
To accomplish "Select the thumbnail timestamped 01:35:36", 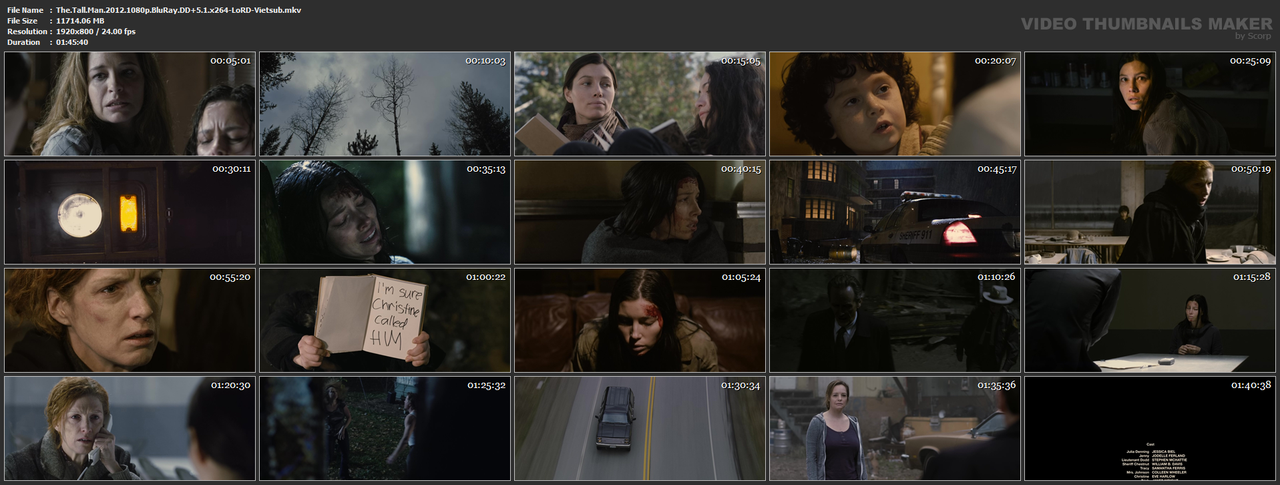I will (x=895, y=427).
